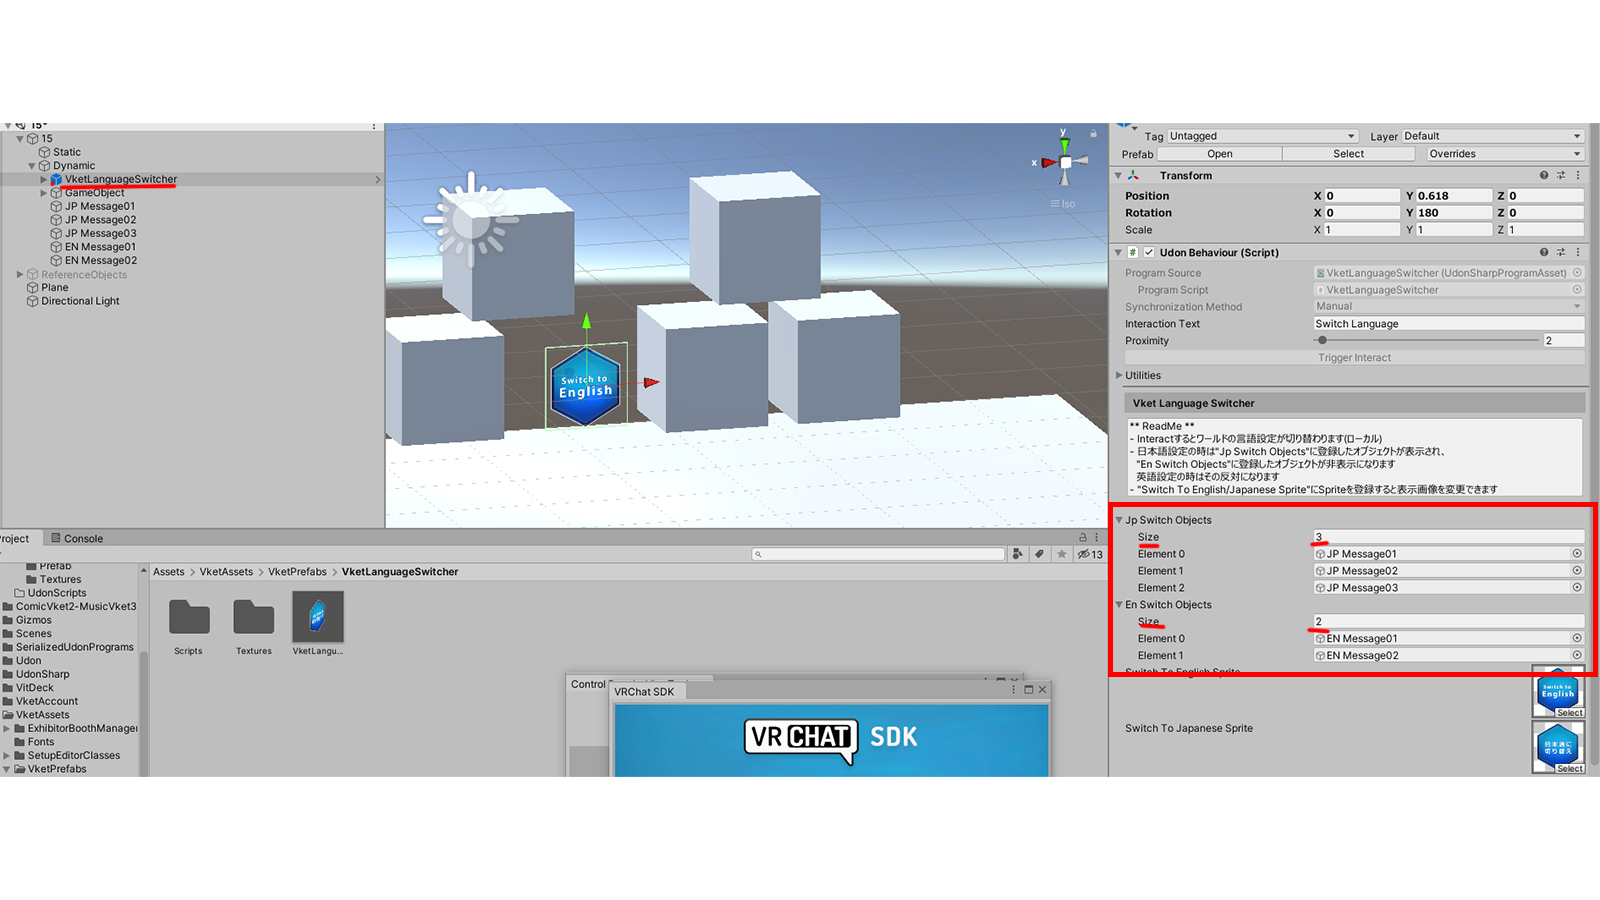This screenshot has height=900, width=1600.
Task: Click object picker beside Program Script field
Action: coord(1577,289)
